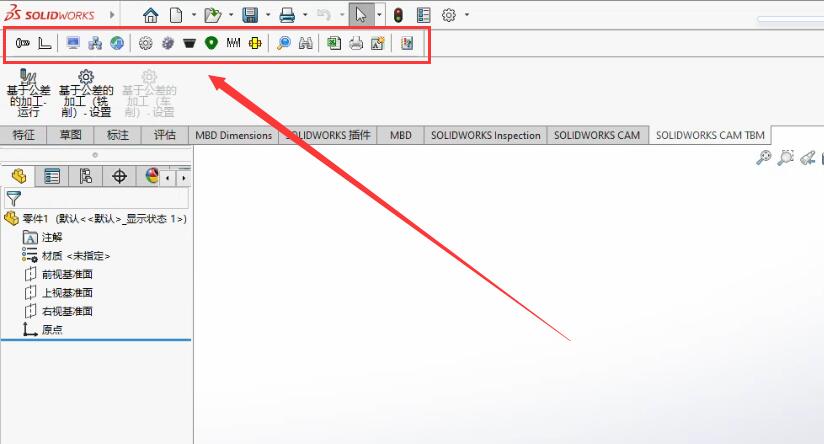This screenshot has width=824, height=444.
Task: Click the binoculars search icon
Action: [306, 43]
